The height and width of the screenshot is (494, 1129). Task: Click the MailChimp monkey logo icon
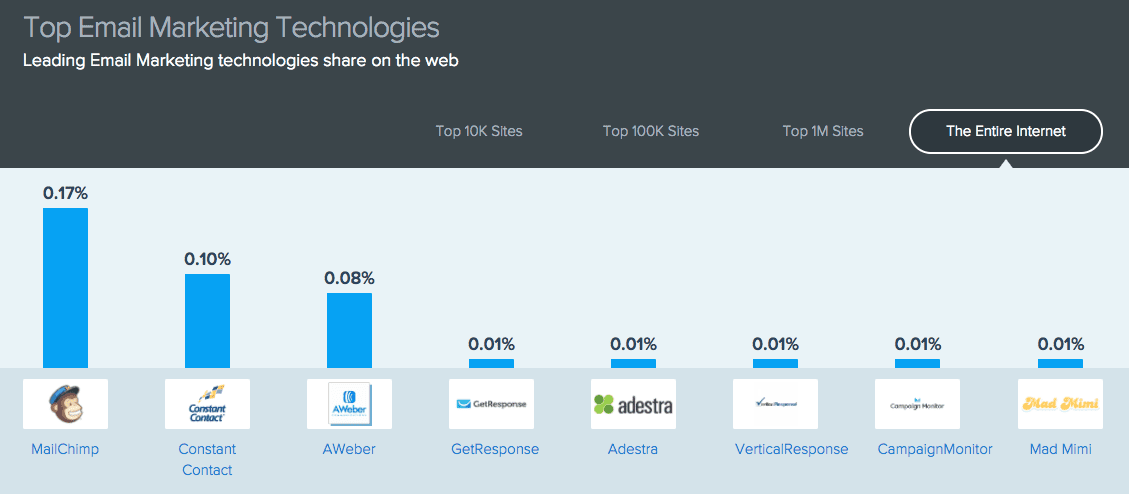(65, 404)
